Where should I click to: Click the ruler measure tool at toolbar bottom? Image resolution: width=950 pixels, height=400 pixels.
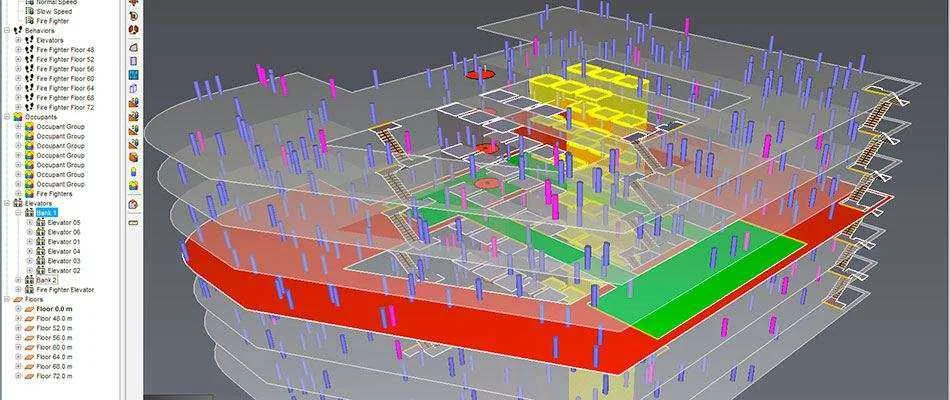[x=133, y=223]
